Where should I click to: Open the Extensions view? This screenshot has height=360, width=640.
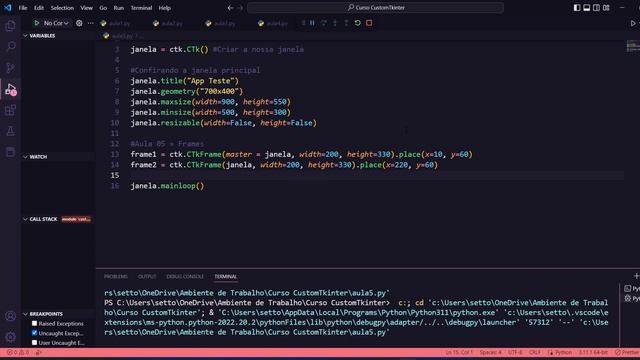[x=11, y=110]
